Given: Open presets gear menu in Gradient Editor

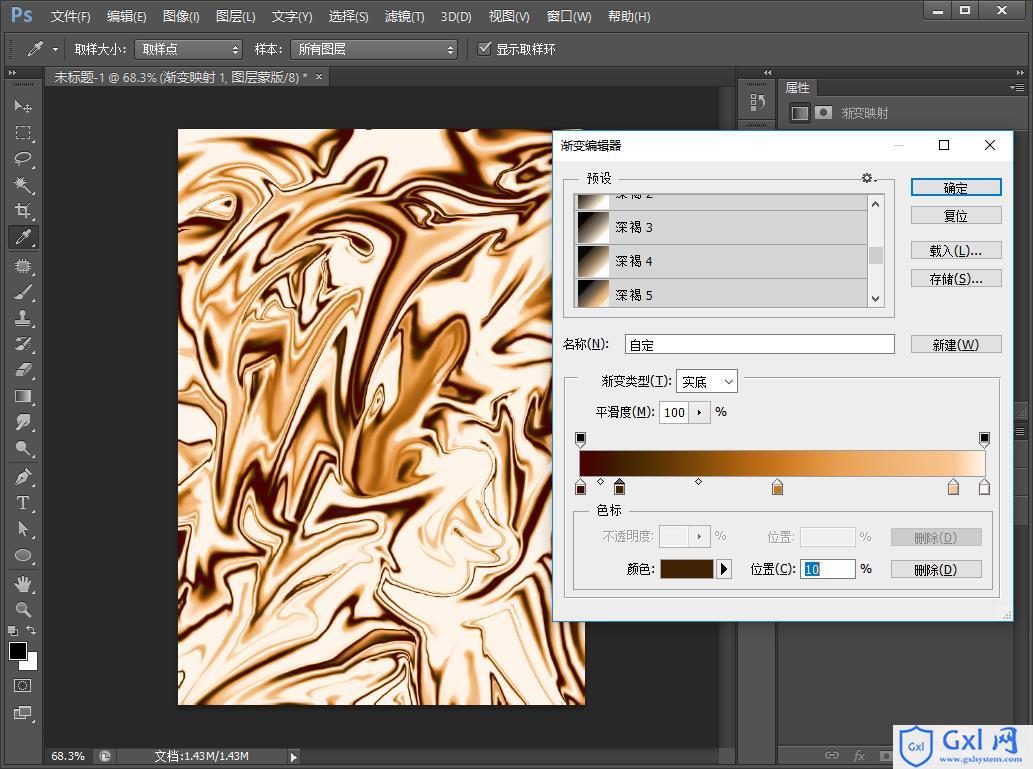Looking at the screenshot, I should (x=868, y=178).
